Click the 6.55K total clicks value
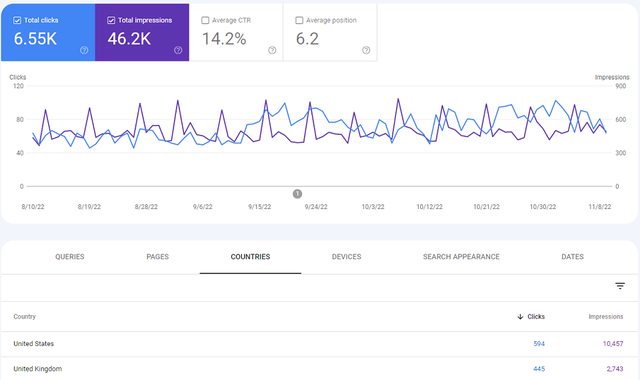The height and width of the screenshot is (380, 640). point(35,39)
